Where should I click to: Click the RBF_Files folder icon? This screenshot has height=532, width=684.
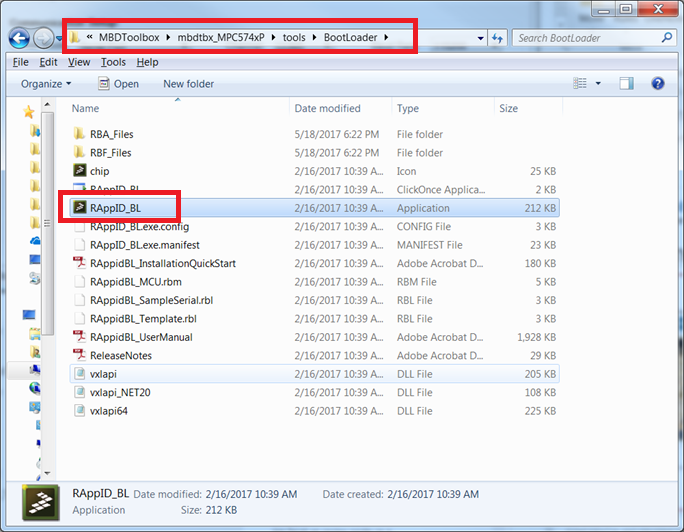pos(79,152)
